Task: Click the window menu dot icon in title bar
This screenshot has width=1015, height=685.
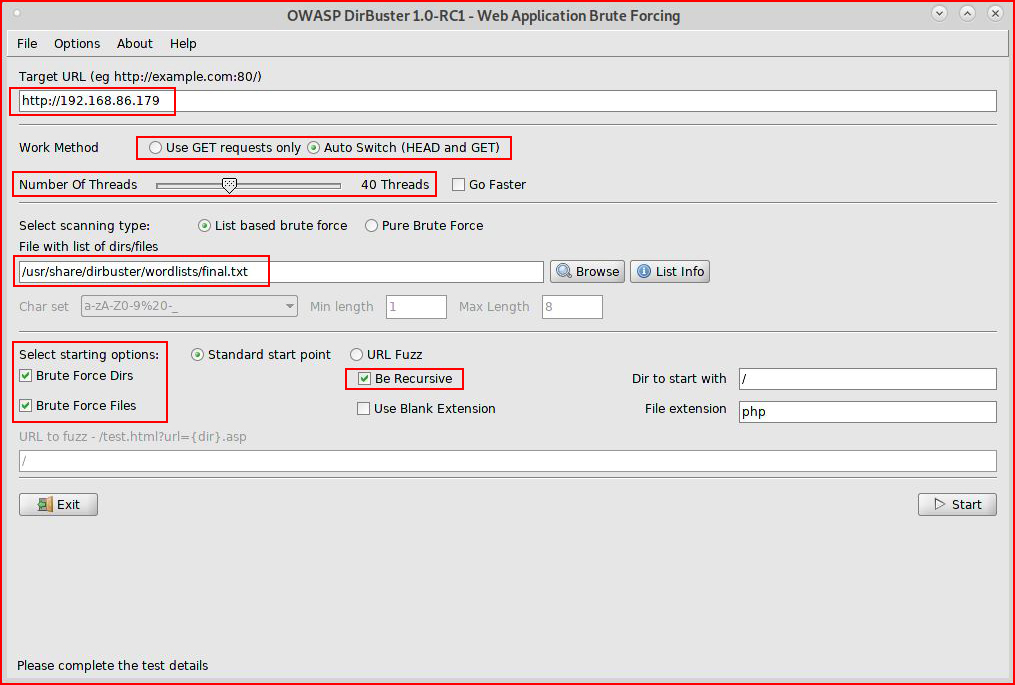Action: pyautogui.click(x=17, y=13)
